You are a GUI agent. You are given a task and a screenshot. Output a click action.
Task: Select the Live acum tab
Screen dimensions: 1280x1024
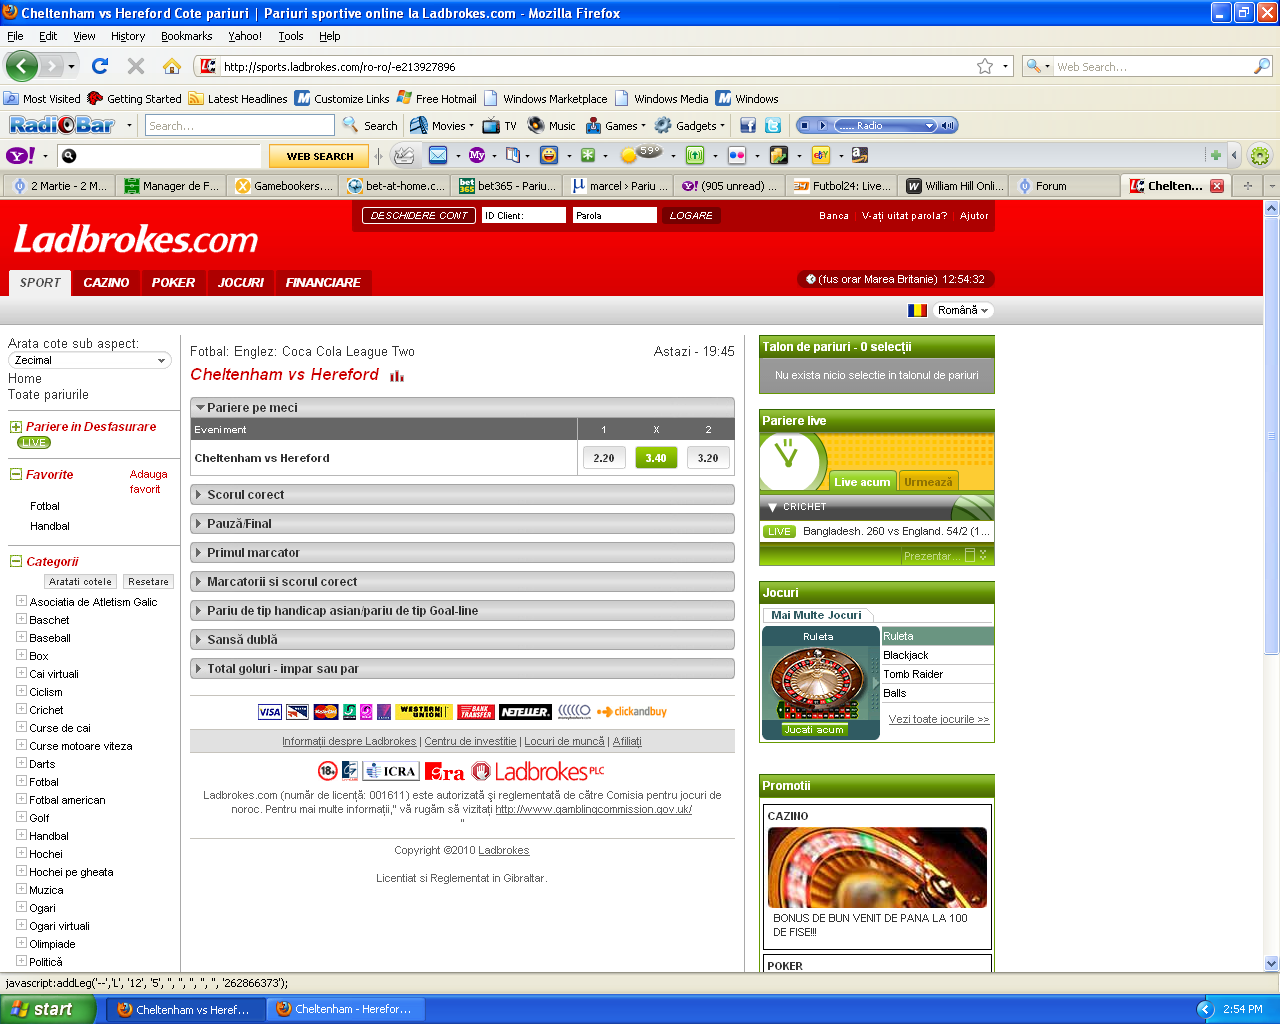[862, 482]
